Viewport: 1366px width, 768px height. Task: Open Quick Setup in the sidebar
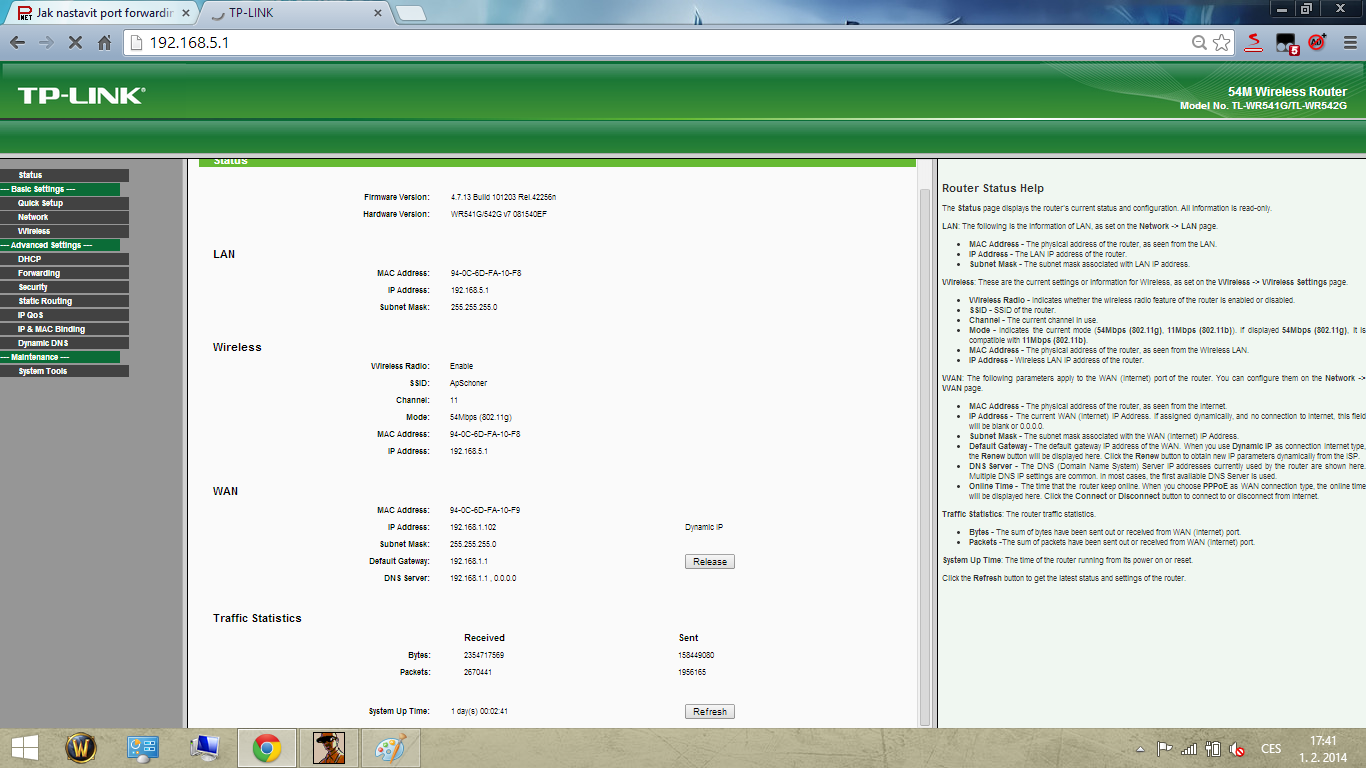pos(64,203)
